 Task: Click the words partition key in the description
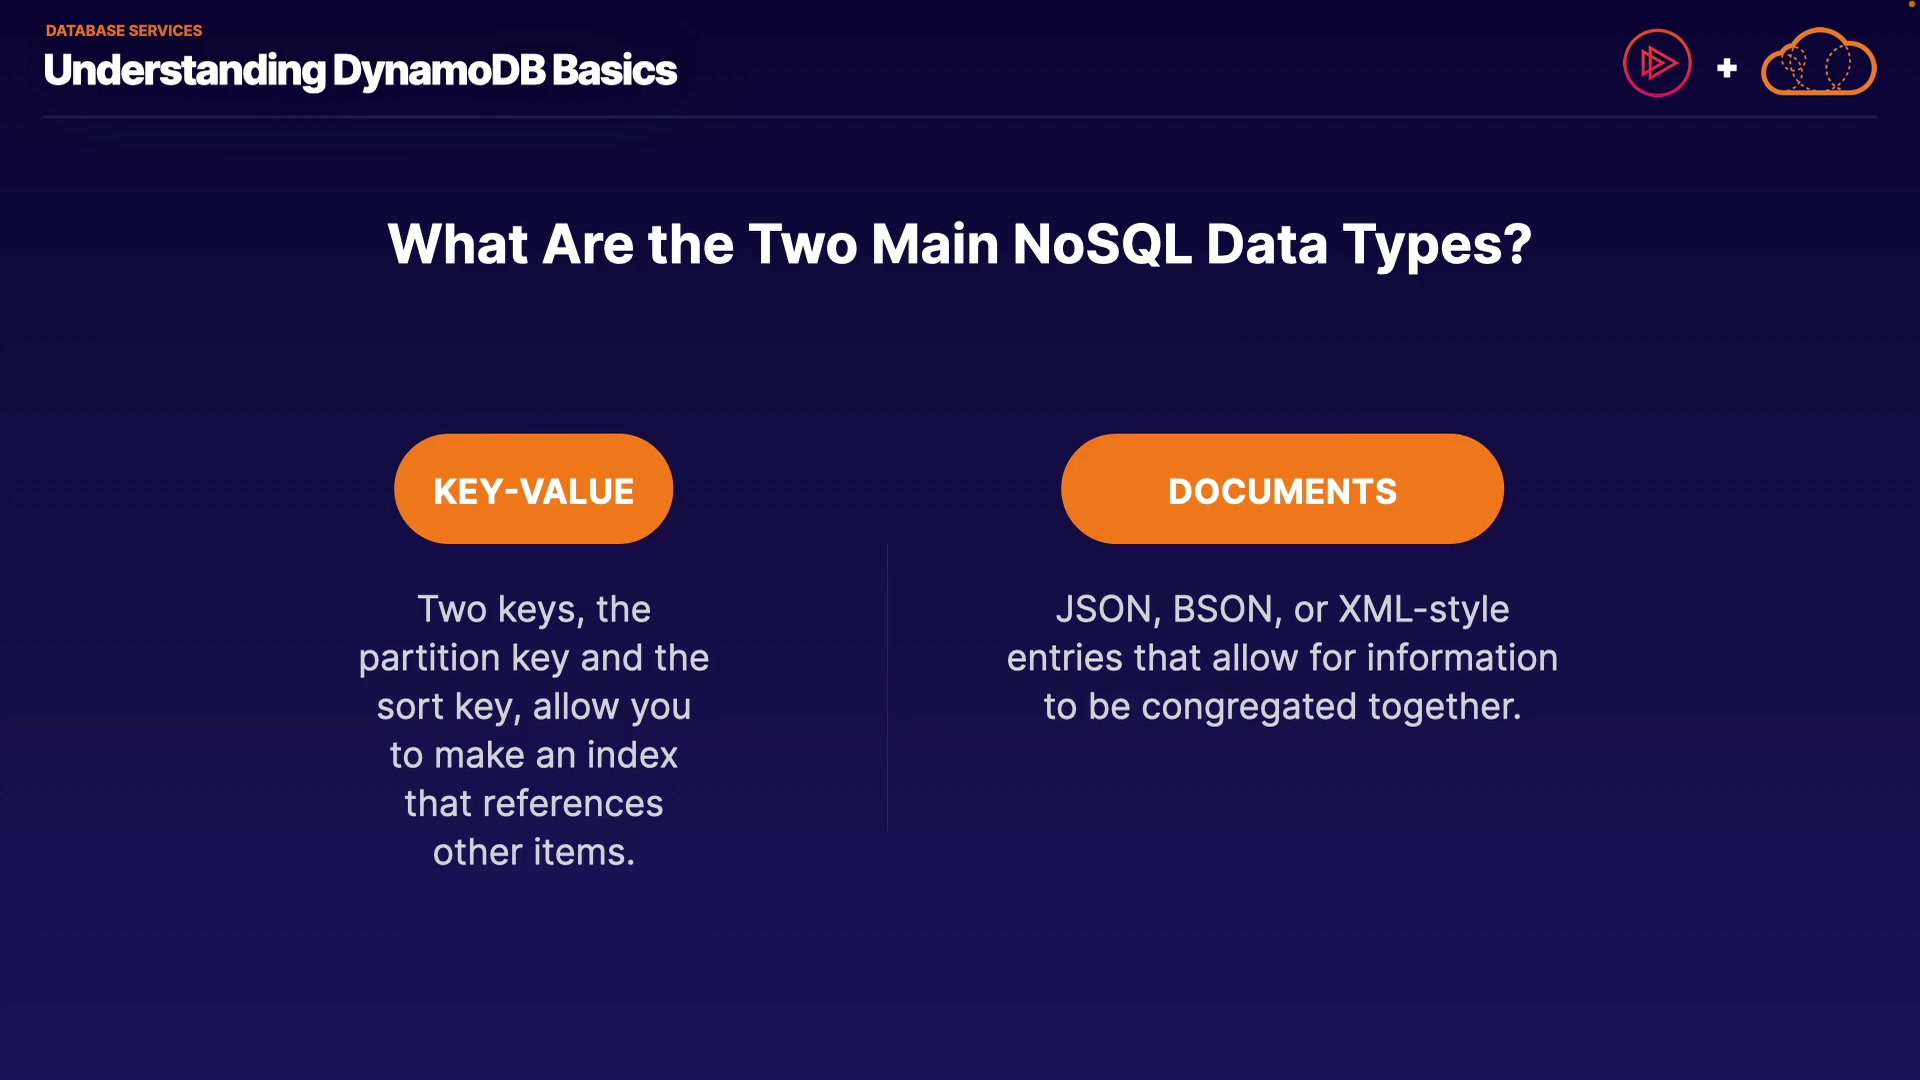pyautogui.click(x=464, y=658)
